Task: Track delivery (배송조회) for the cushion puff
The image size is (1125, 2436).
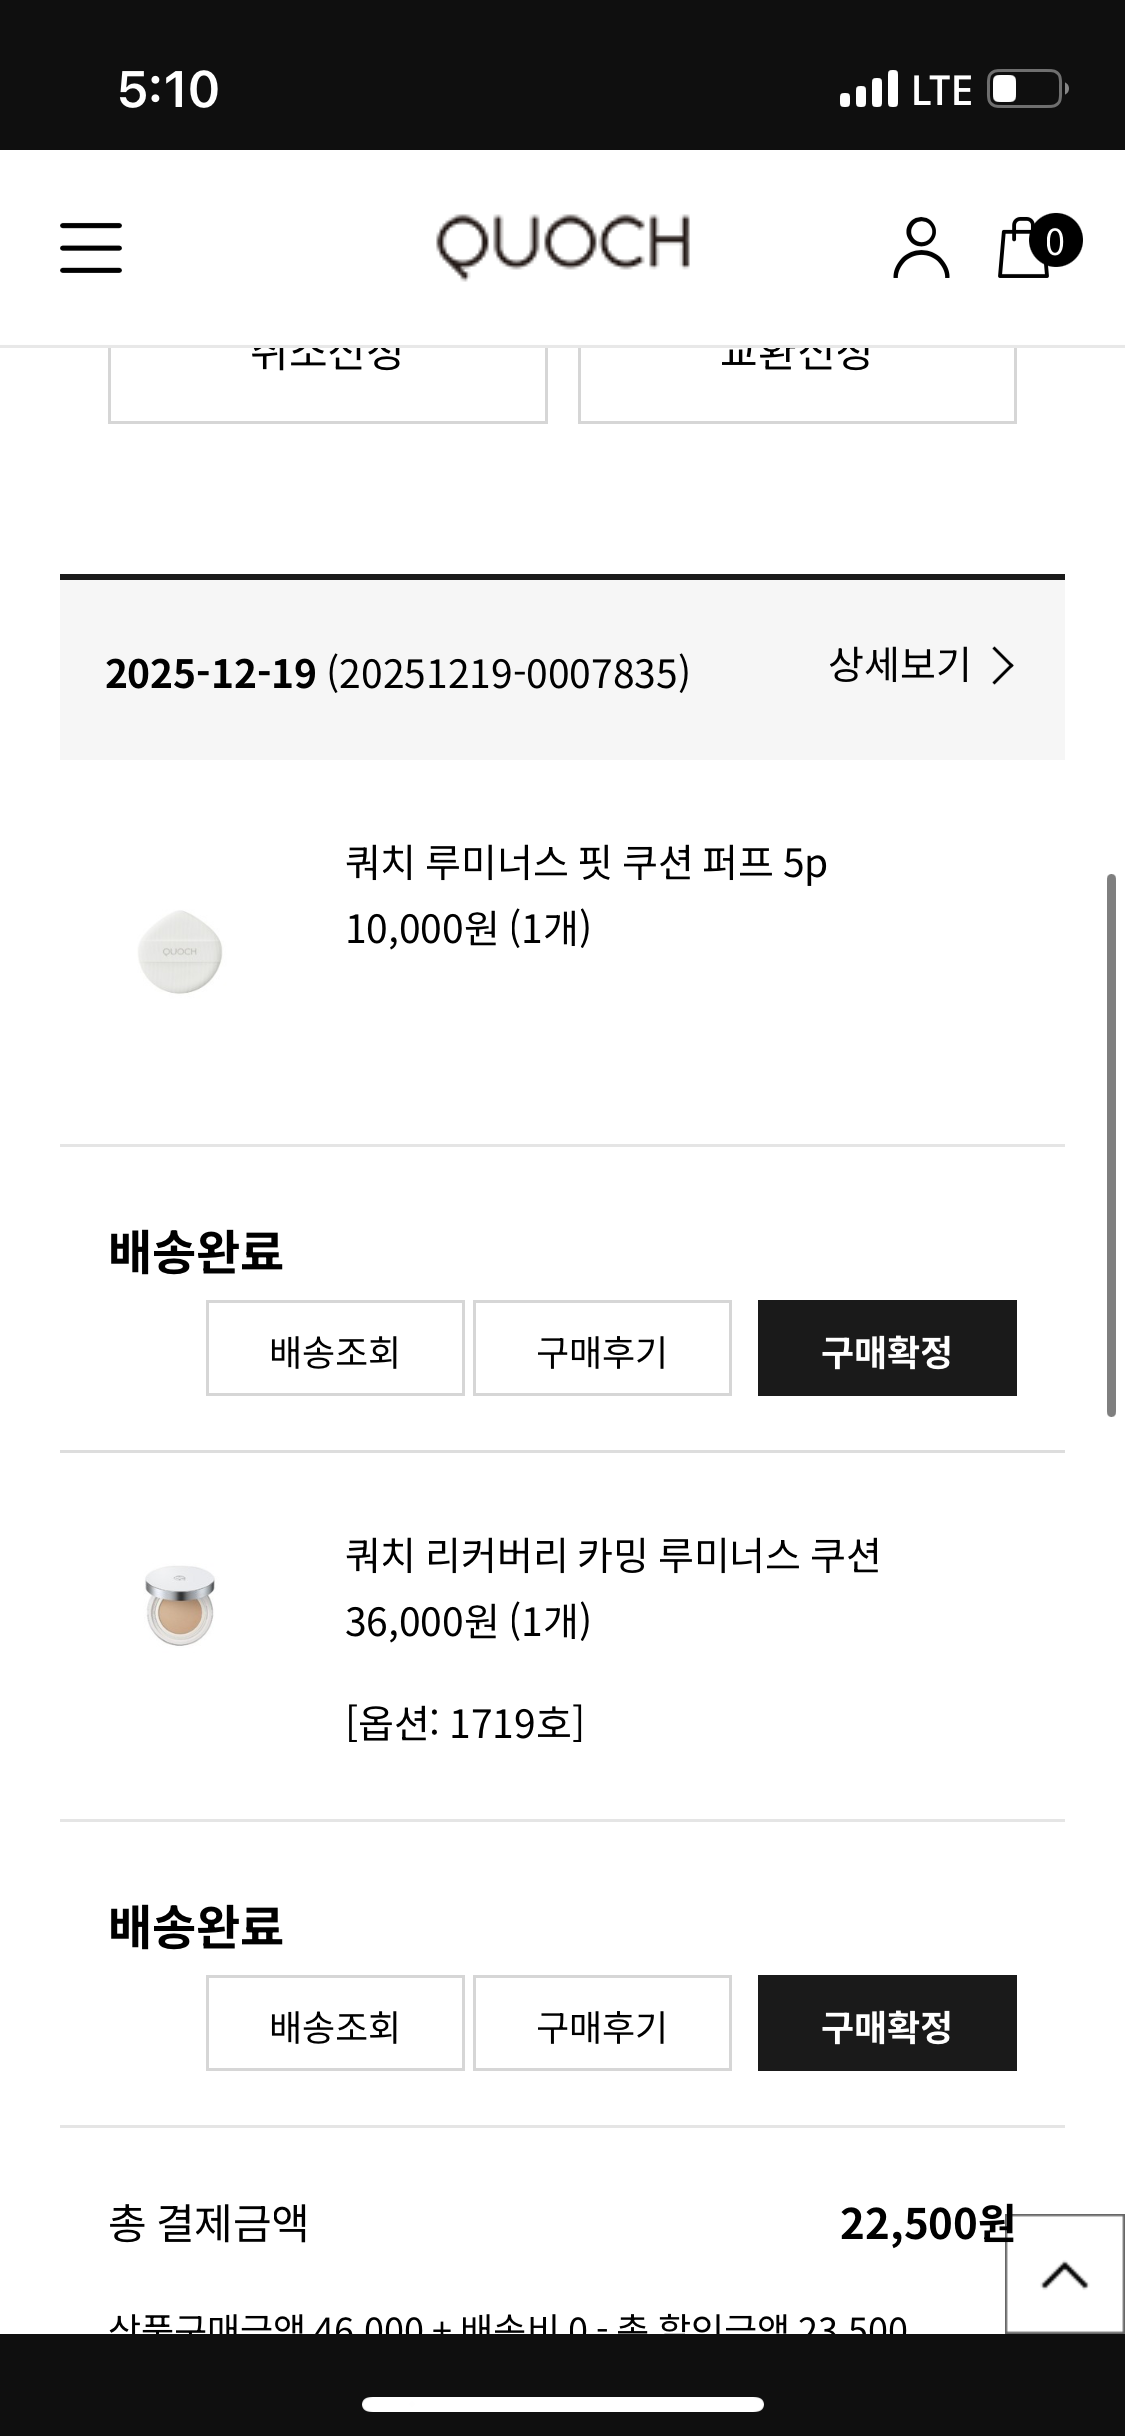Action: (x=335, y=1348)
